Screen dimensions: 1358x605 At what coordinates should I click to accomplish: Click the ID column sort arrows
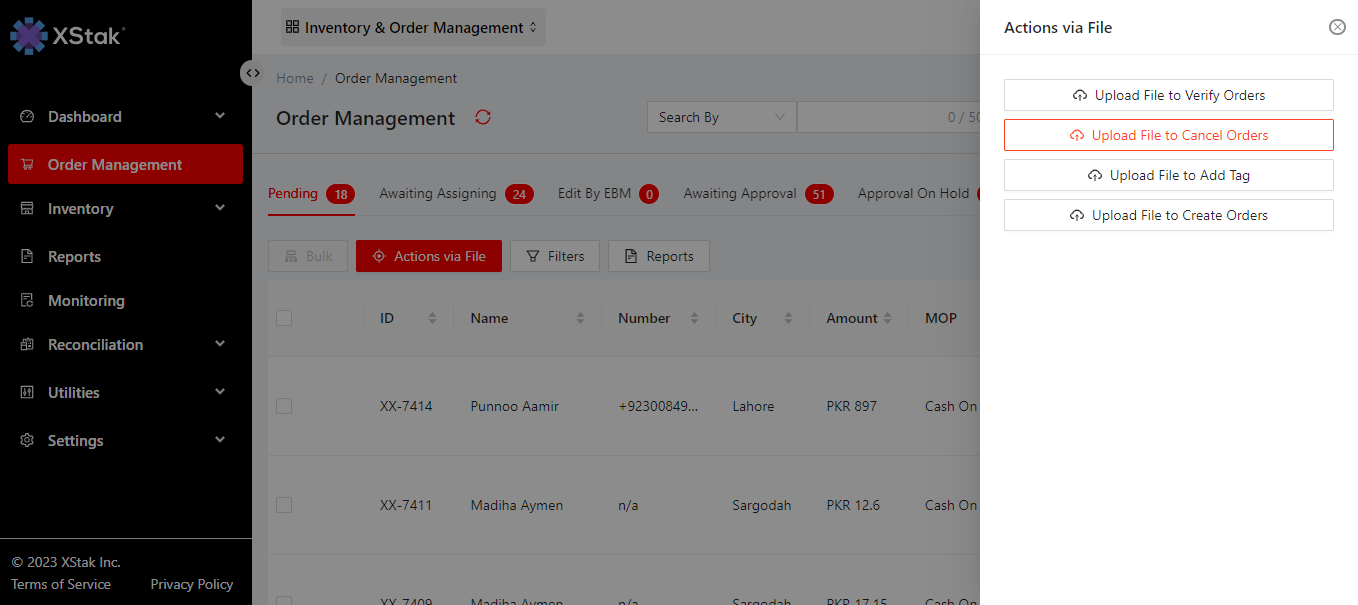pos(432,318)
